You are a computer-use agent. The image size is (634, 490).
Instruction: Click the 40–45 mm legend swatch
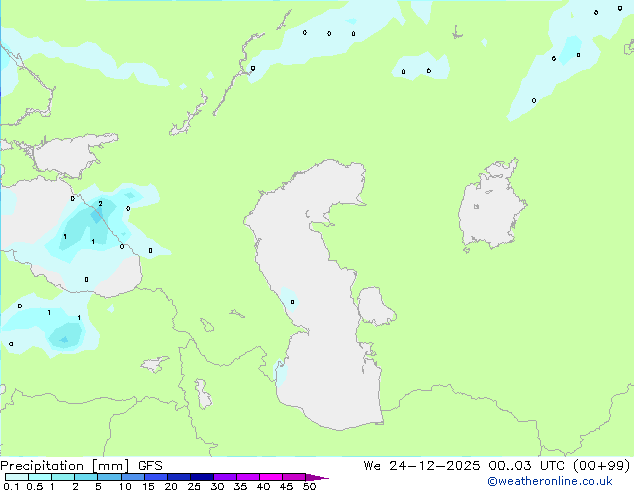click(x=271, y=477)
